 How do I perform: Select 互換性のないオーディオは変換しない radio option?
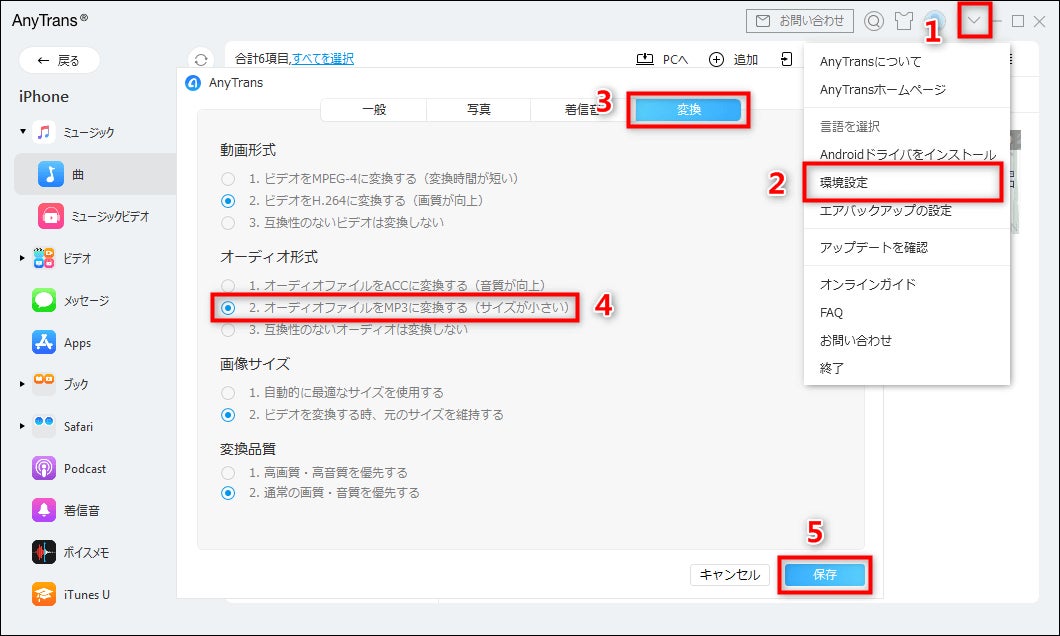[228, 329]
